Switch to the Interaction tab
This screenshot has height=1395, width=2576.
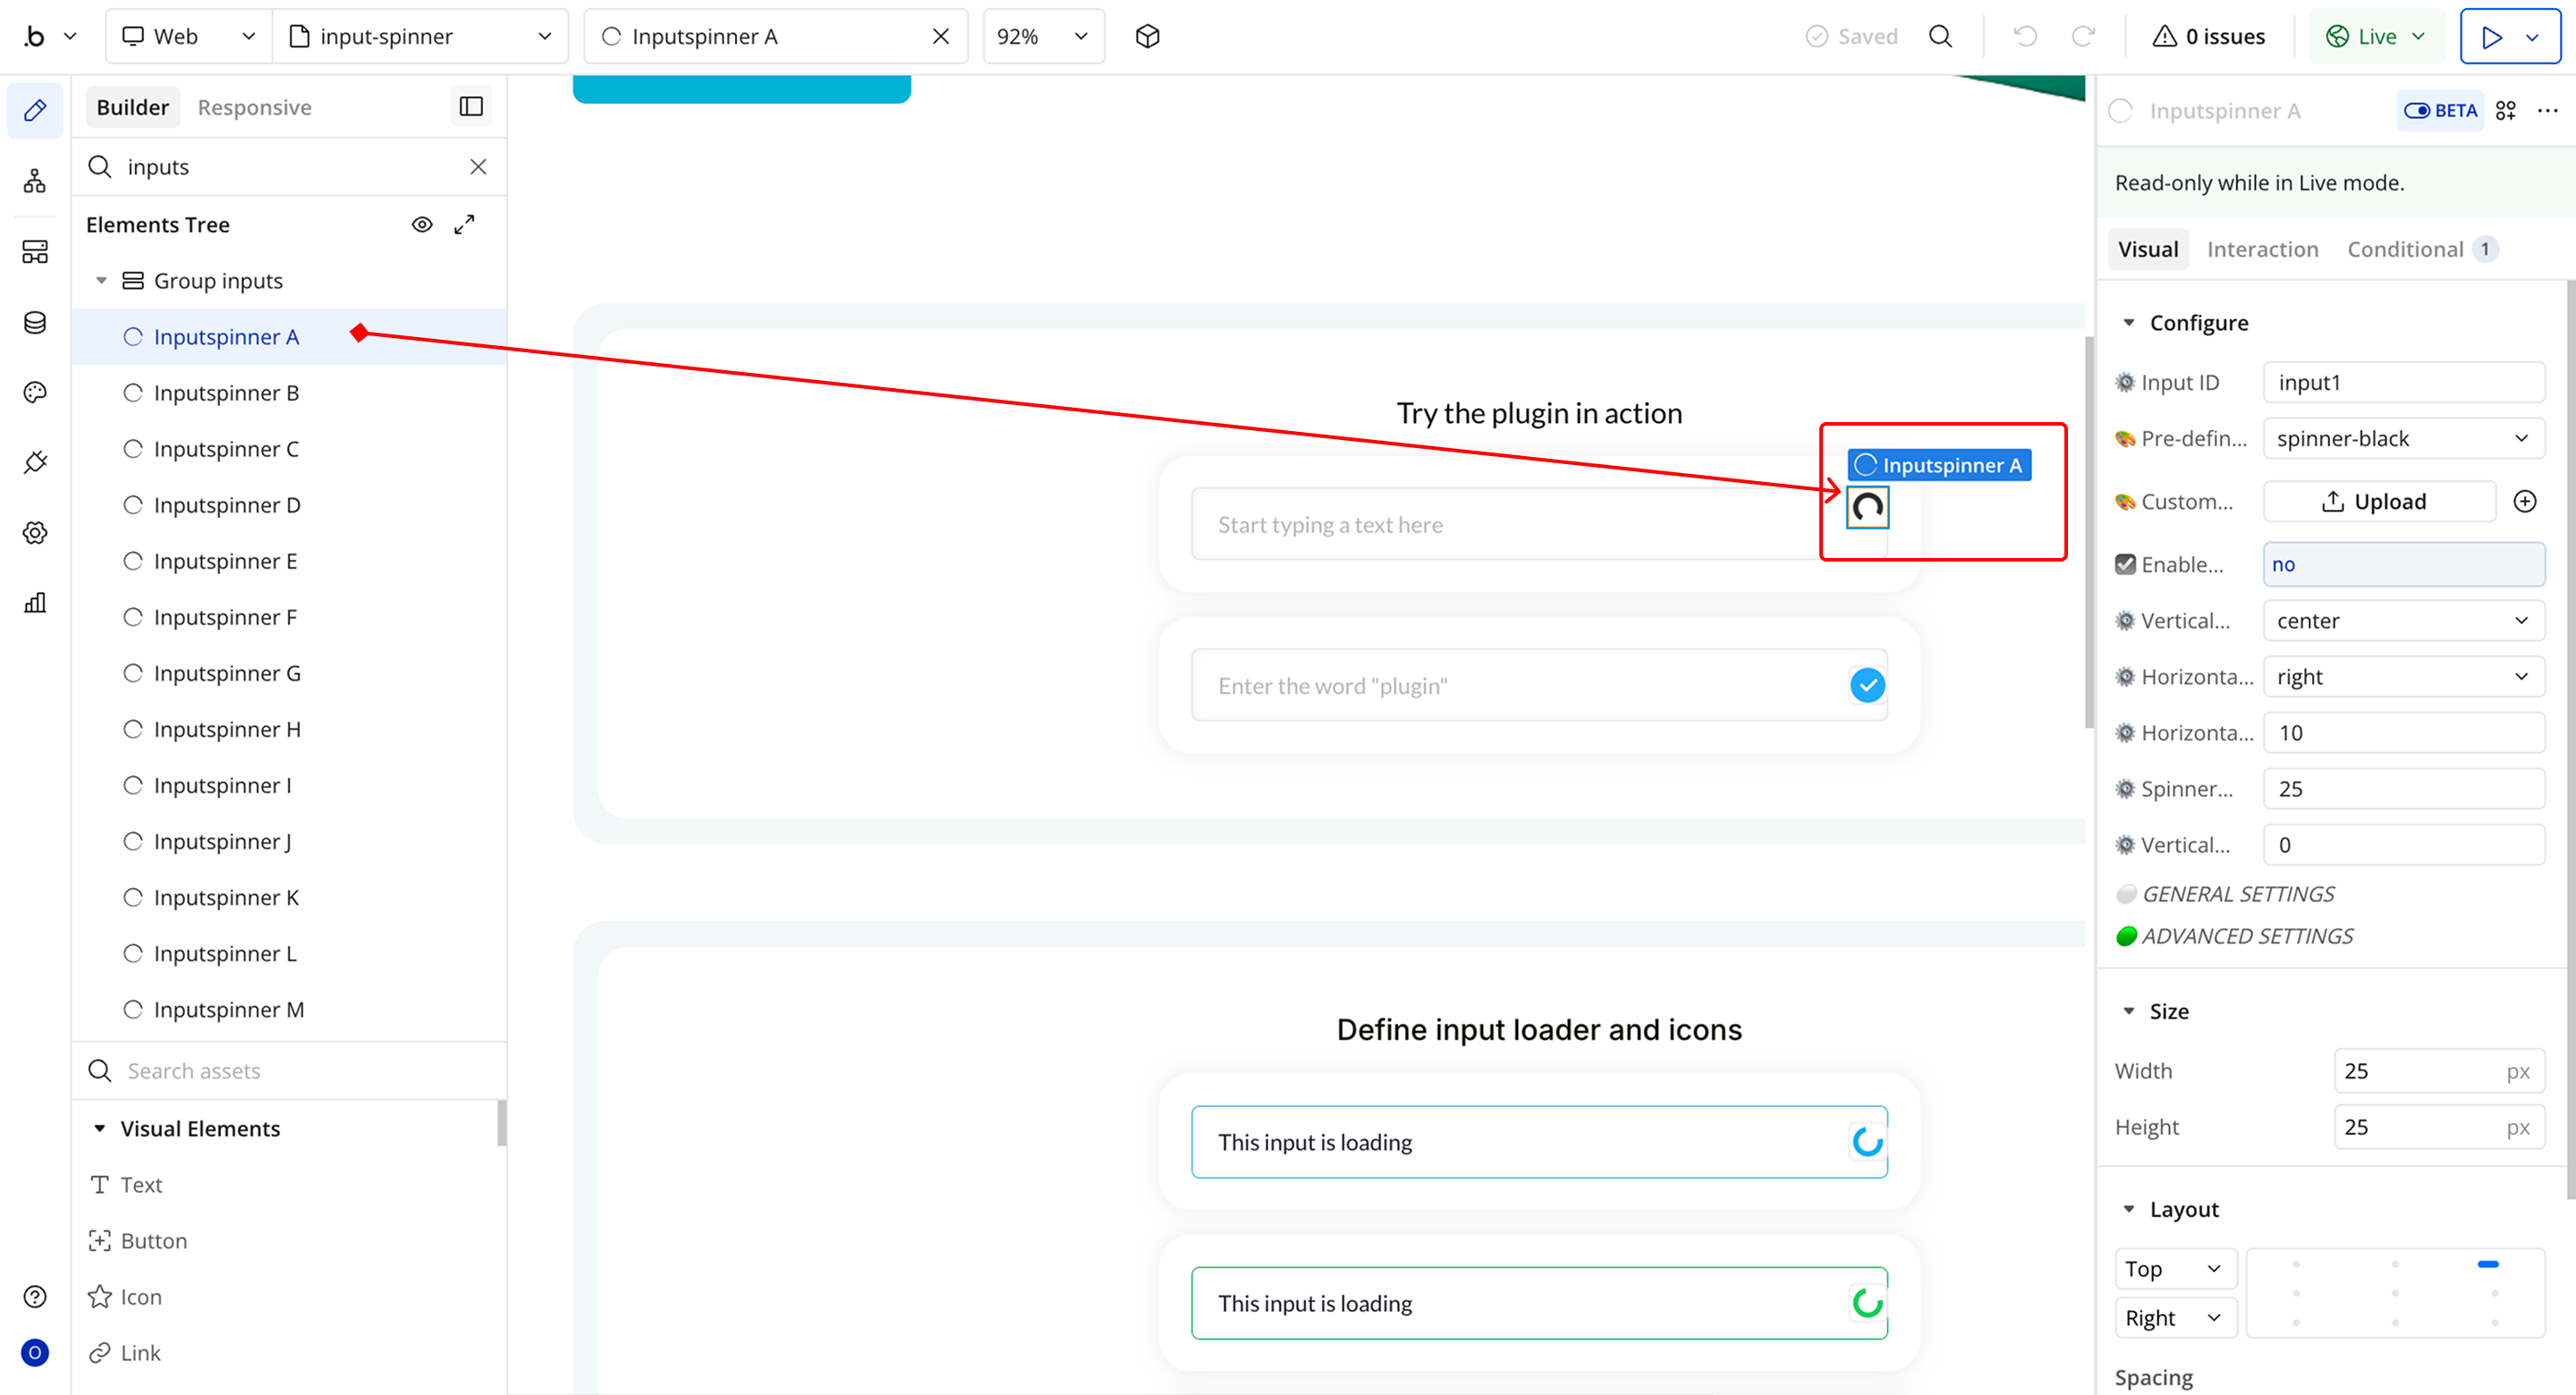2262,249
